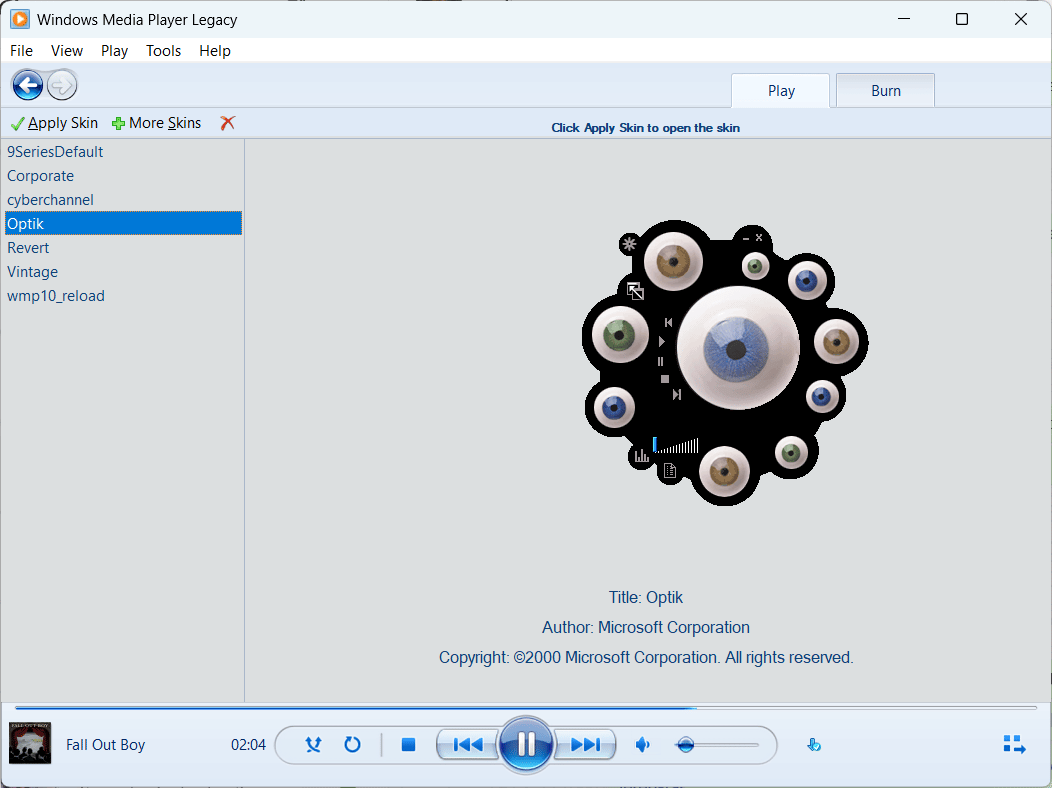Click the elapsed time 02:04
Image resolution: width=1052 pixels, height=788 pixels.
[x=248, y=744]
